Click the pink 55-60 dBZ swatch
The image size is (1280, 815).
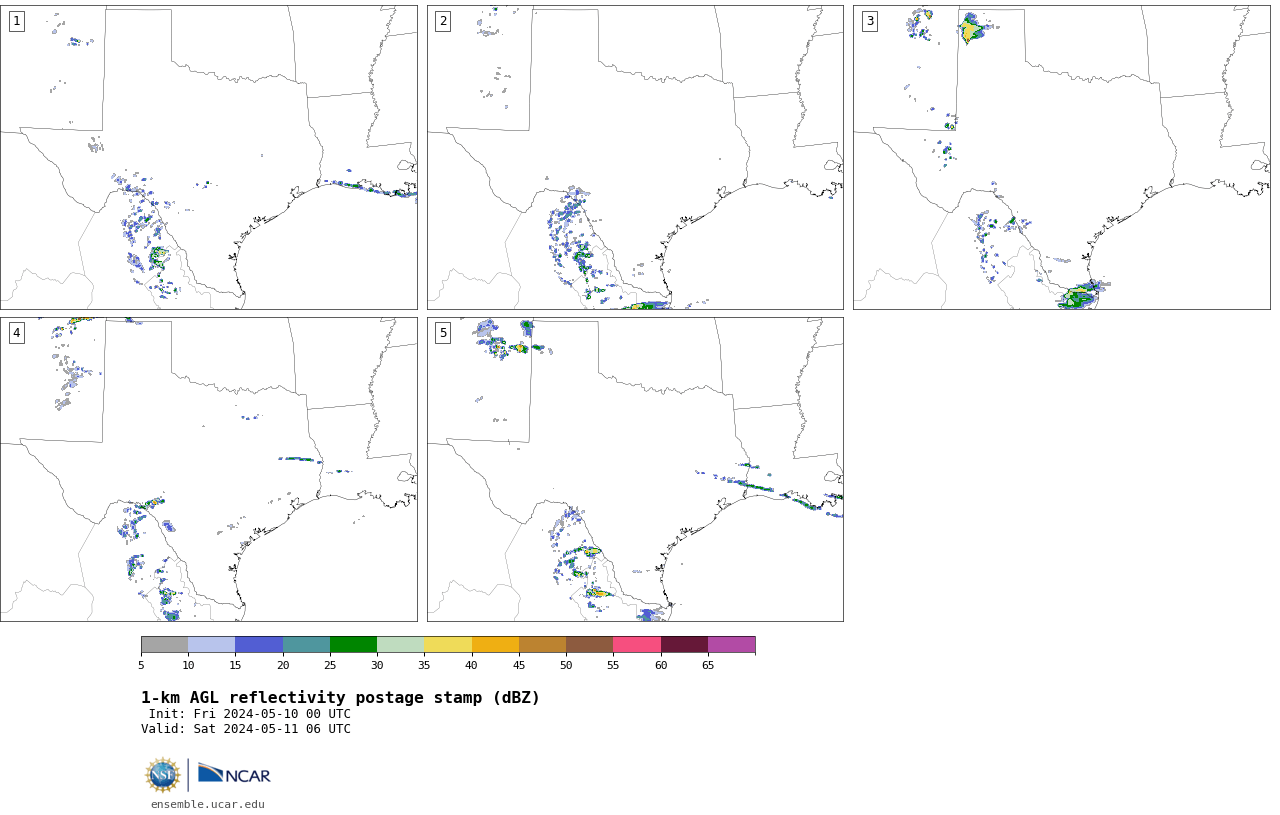pos(637,644)
